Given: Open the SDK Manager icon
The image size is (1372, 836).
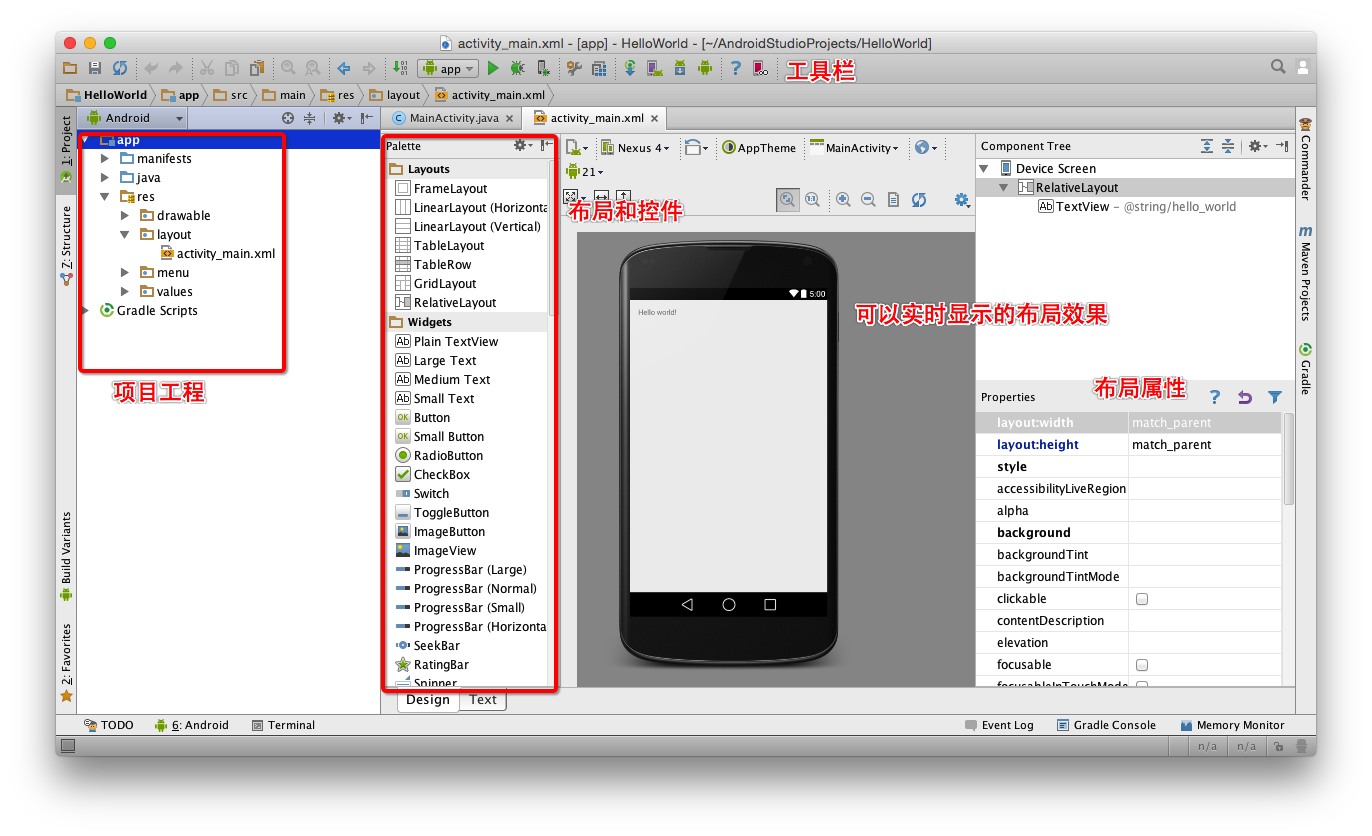Looking at the screenshot, I should (680, 68).
